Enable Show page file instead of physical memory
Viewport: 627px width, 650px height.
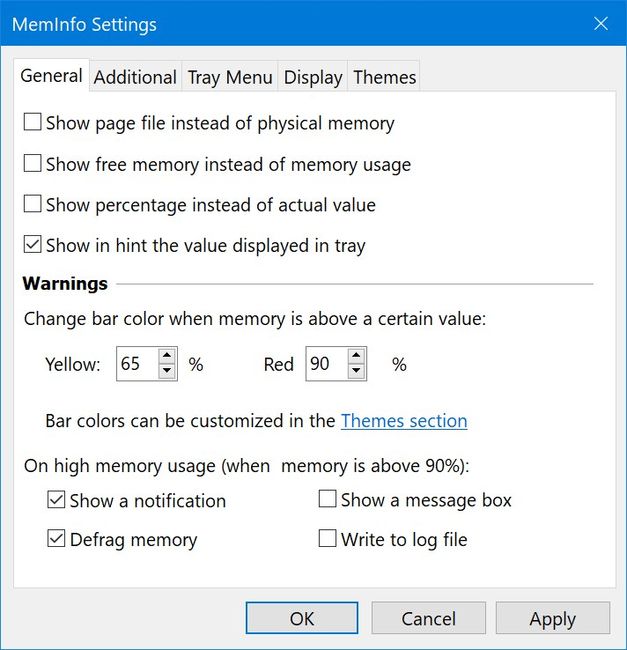pyautogui.click(x=33, y=123)
